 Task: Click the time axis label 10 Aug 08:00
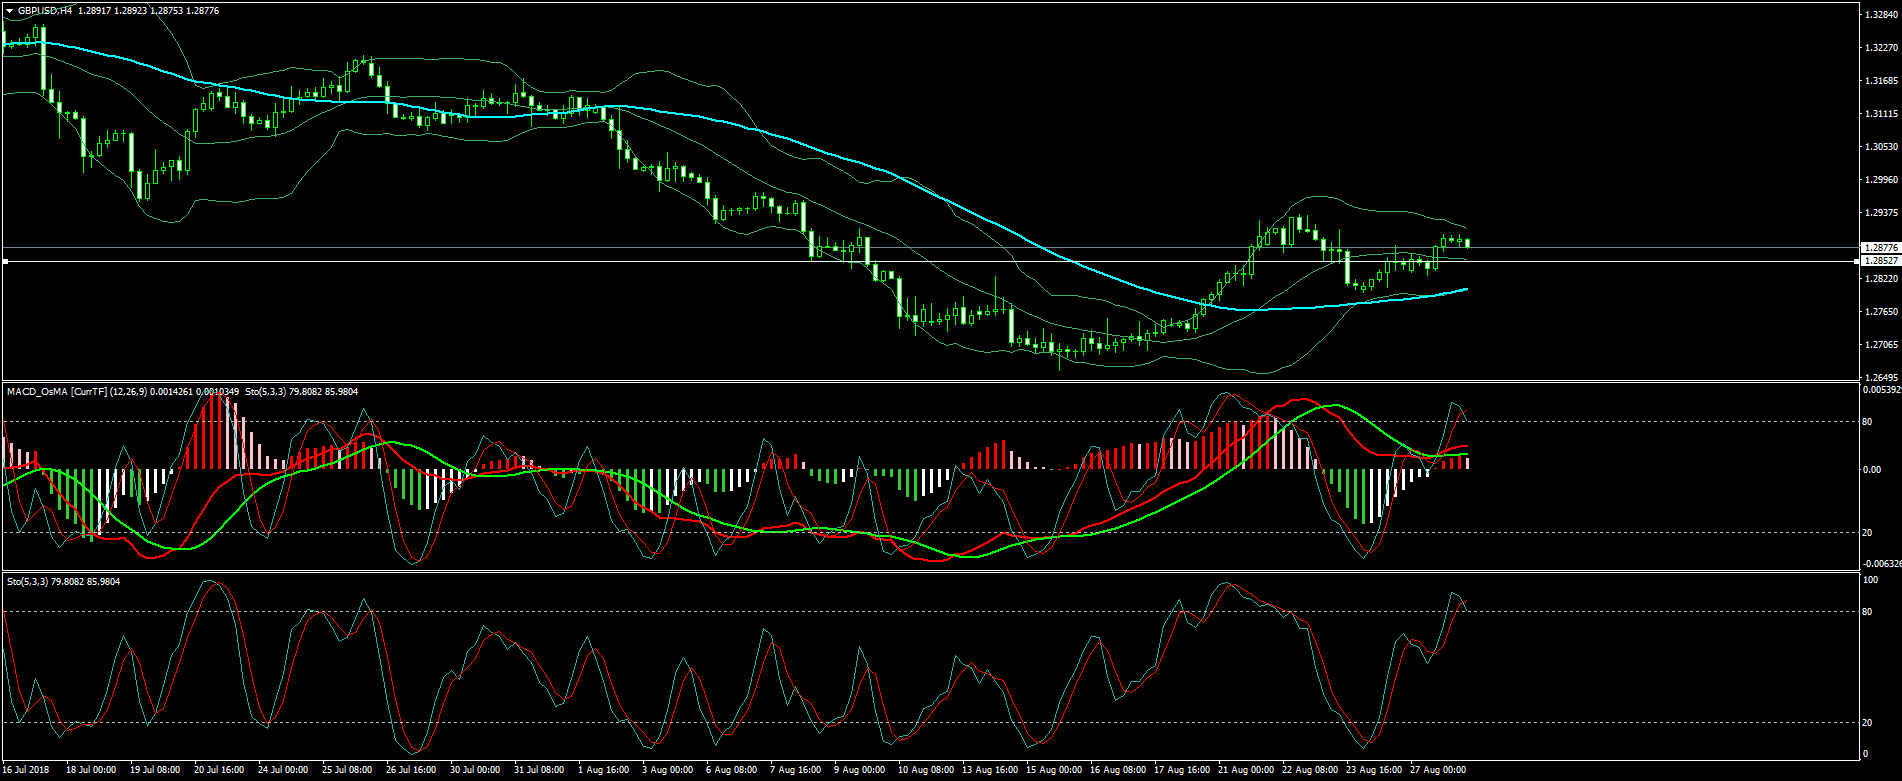point(926,770)
